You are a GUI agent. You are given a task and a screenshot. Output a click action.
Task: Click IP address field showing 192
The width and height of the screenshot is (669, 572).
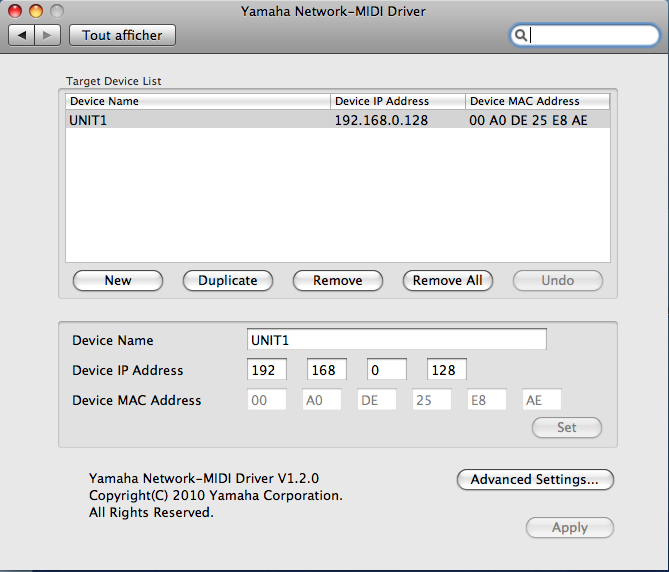[267, 369]
